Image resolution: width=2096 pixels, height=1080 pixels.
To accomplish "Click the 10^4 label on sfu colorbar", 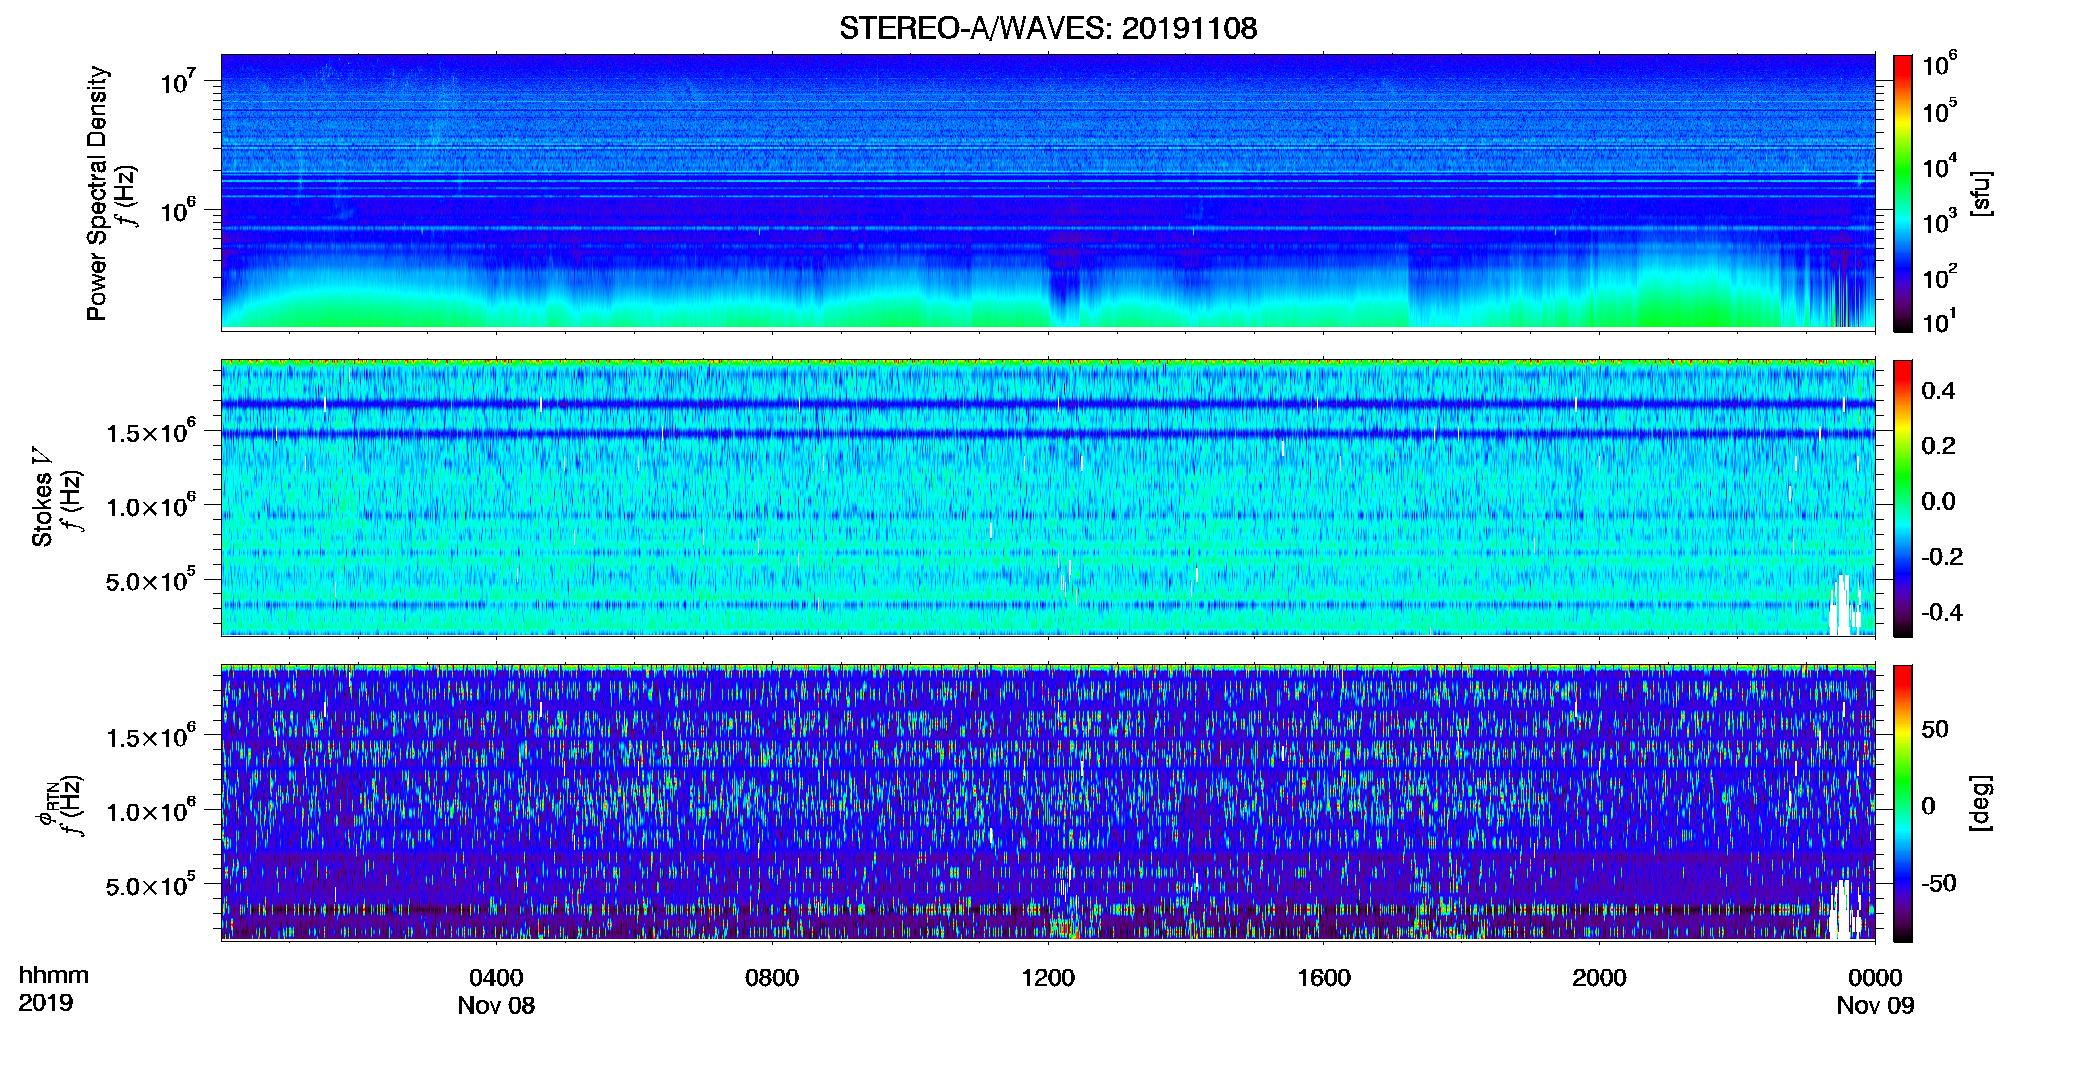I will pos(1940,166).
